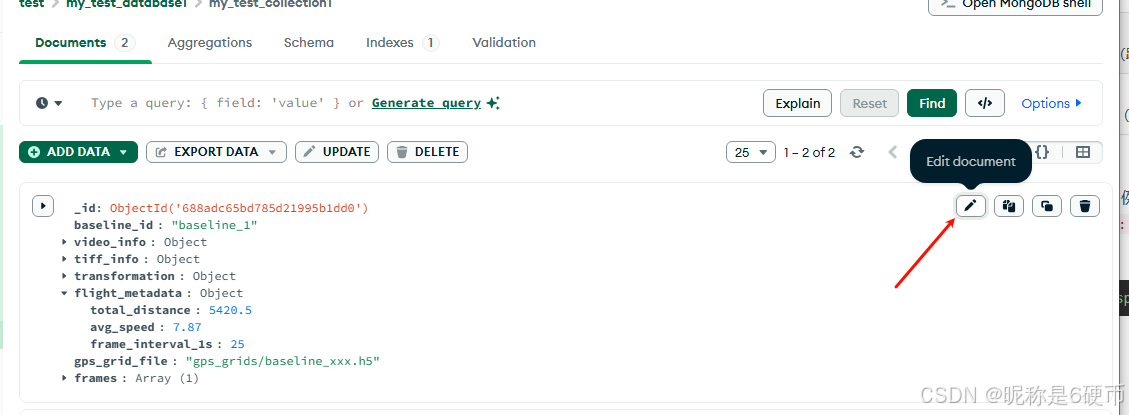
Task: Open my_test_database1 breadcrumb
Action: pos(127,4)
